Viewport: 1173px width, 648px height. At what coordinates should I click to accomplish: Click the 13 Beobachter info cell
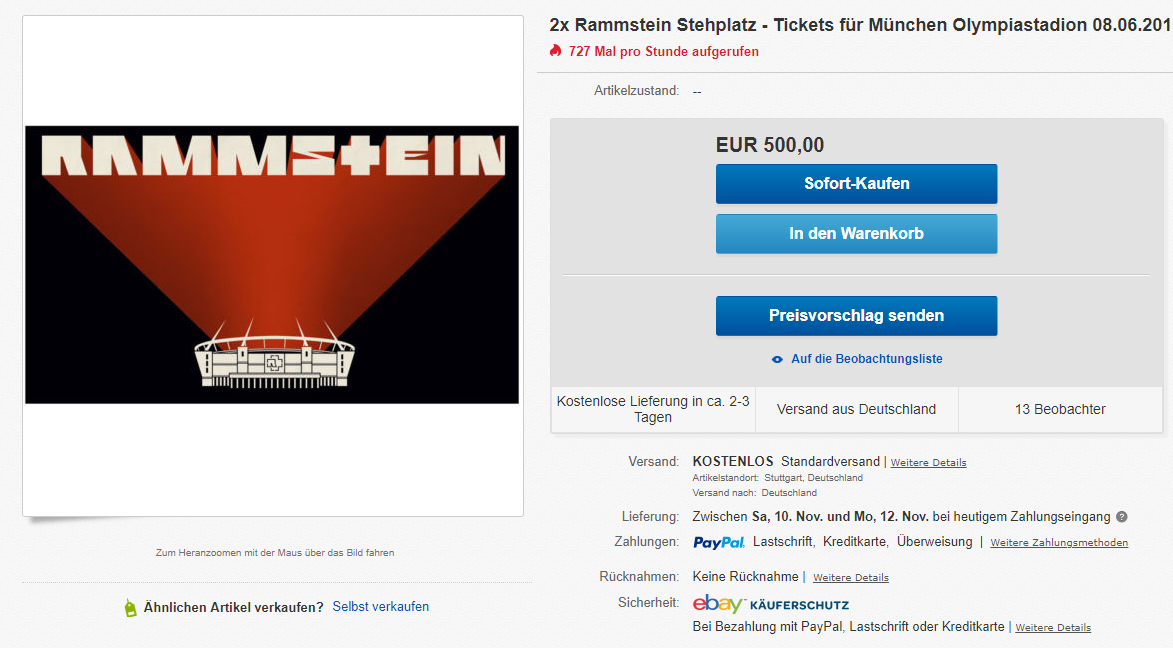tap(1060, 409)
